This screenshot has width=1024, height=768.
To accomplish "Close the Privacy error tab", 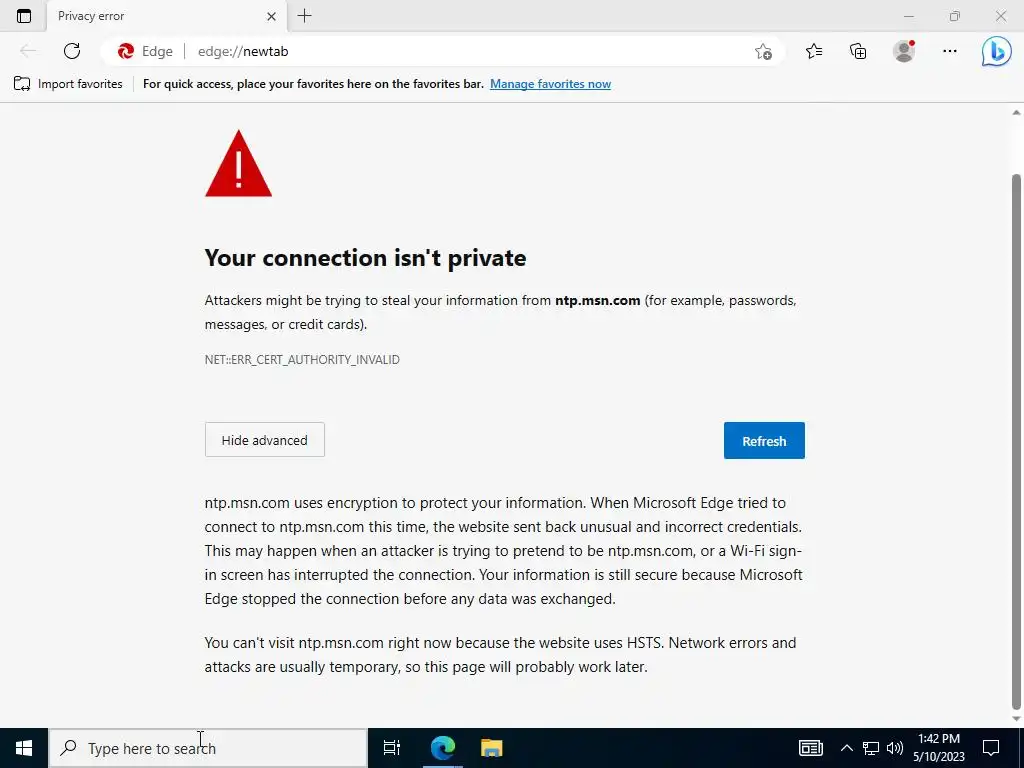I will (272, 16).
